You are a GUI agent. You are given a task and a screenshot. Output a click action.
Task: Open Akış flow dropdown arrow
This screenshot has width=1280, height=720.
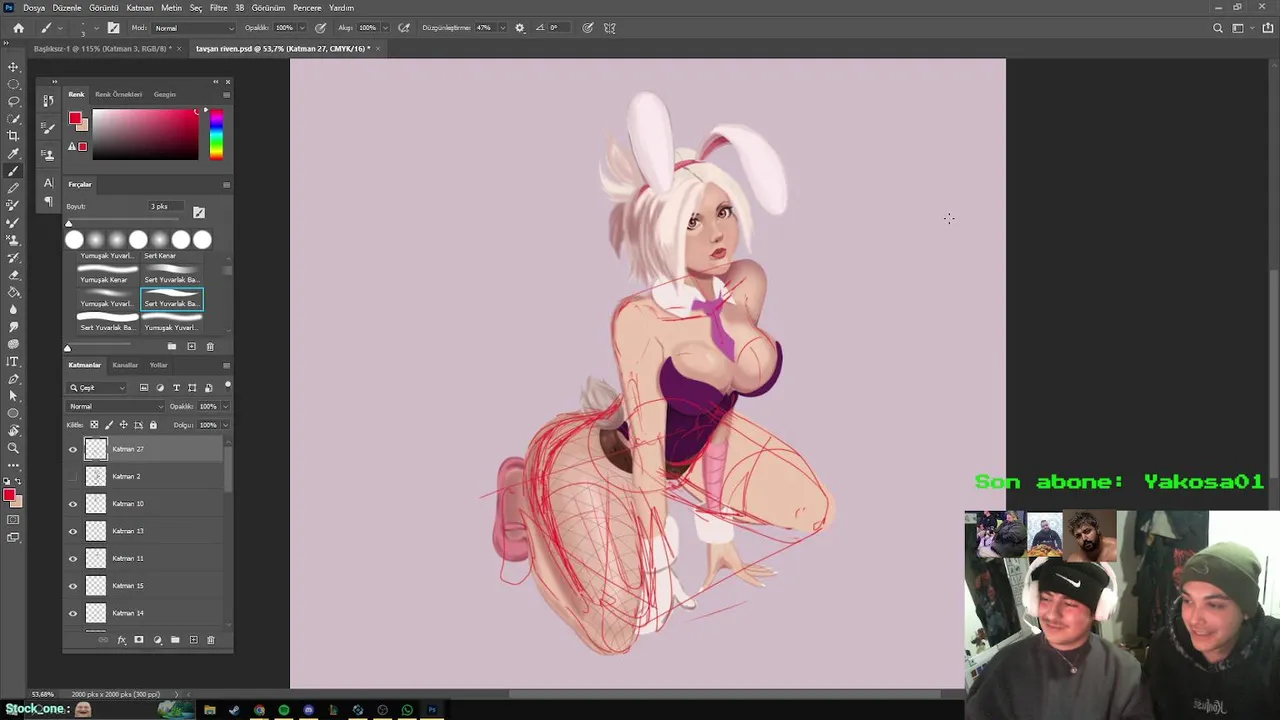pos(385,28)
